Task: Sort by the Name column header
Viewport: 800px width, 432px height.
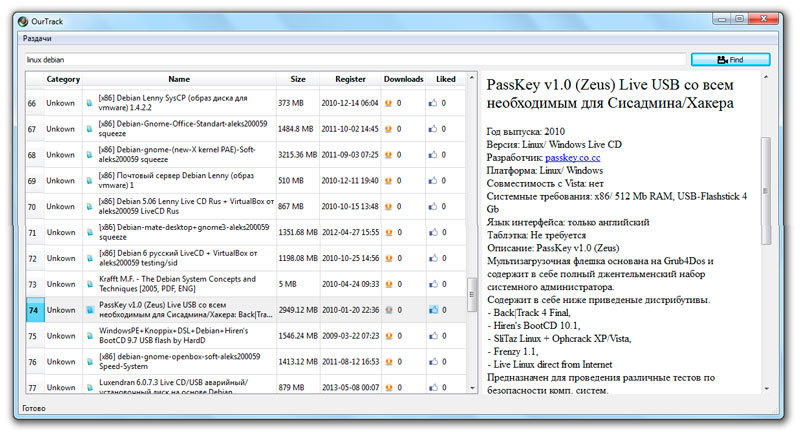Action: click(179, 79)
